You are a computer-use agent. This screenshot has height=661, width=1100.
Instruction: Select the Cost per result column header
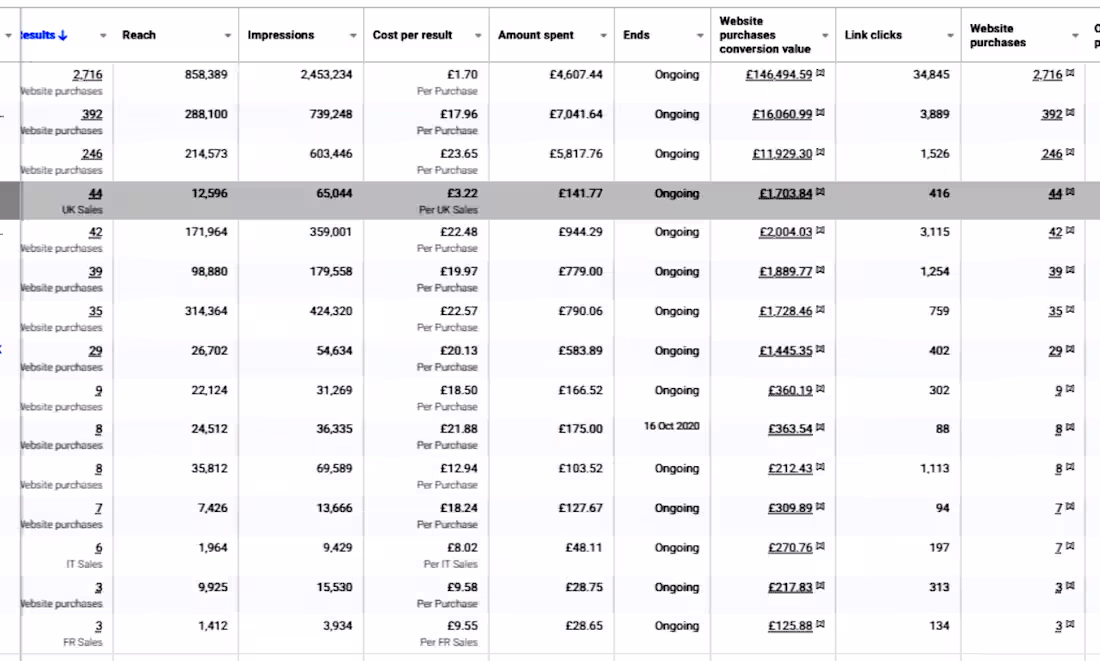pos(412,35)
